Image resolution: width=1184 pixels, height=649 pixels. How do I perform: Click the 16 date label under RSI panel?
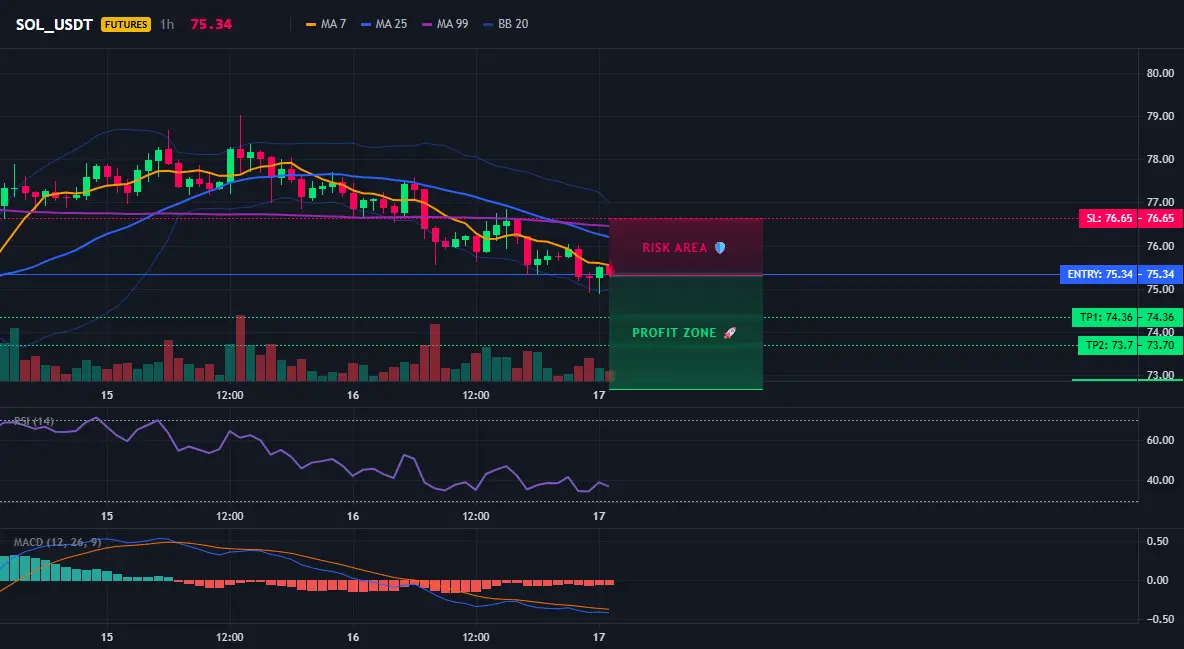[x=353, y=516]
